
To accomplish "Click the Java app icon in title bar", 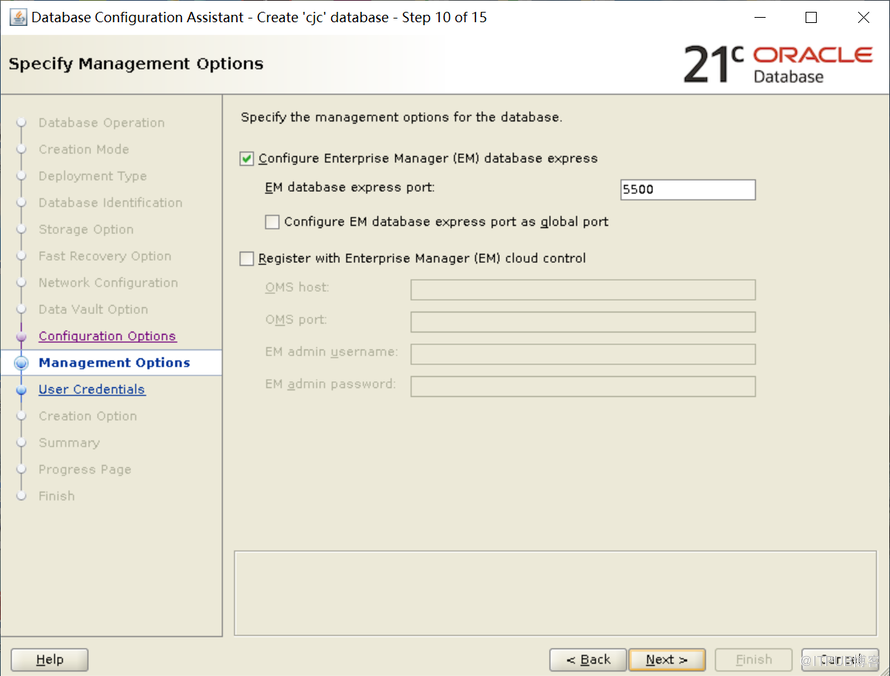I will pos(18,18).
